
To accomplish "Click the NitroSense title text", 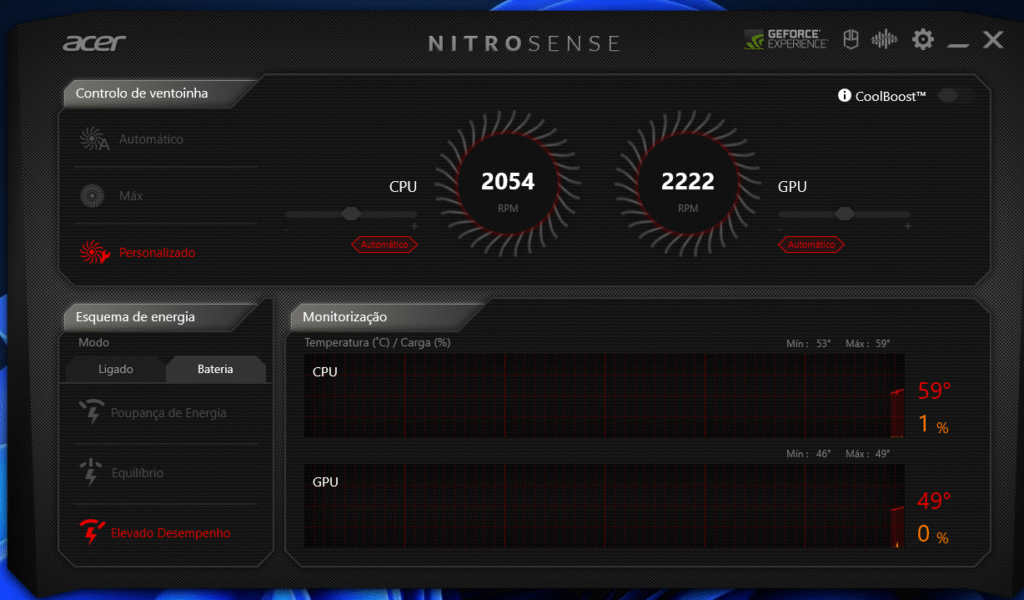I will click(x=523, y=43).
